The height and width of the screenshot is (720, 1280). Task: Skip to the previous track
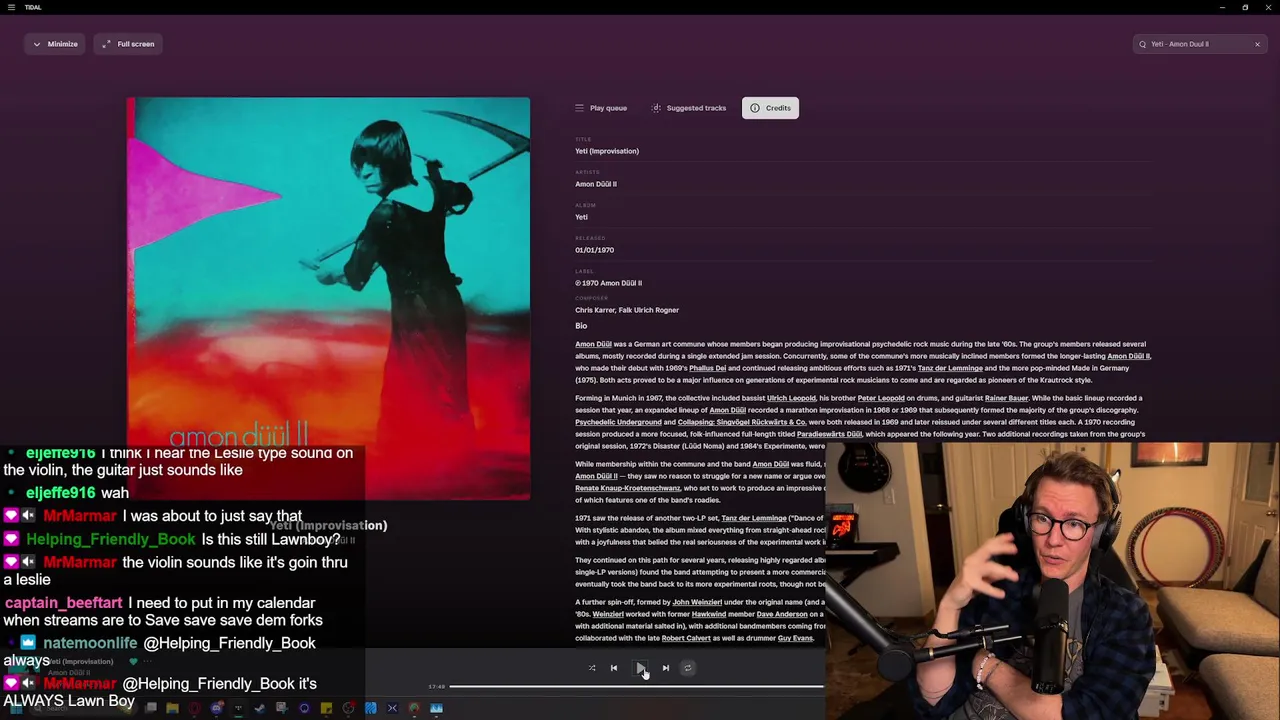pyautogui.click(x=614, y=668)
